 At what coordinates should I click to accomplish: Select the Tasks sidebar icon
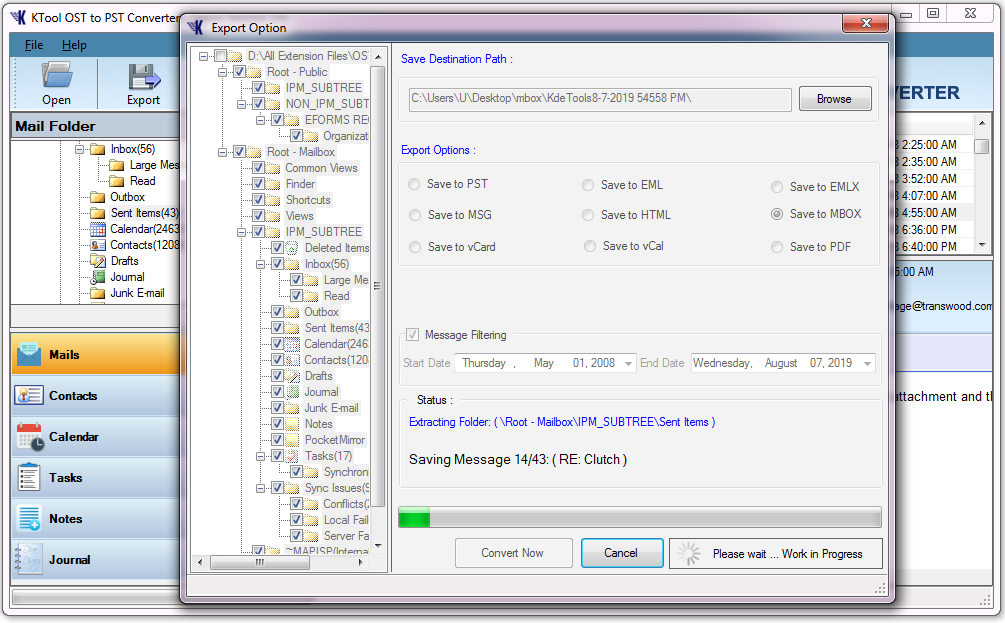coord(29,477)
